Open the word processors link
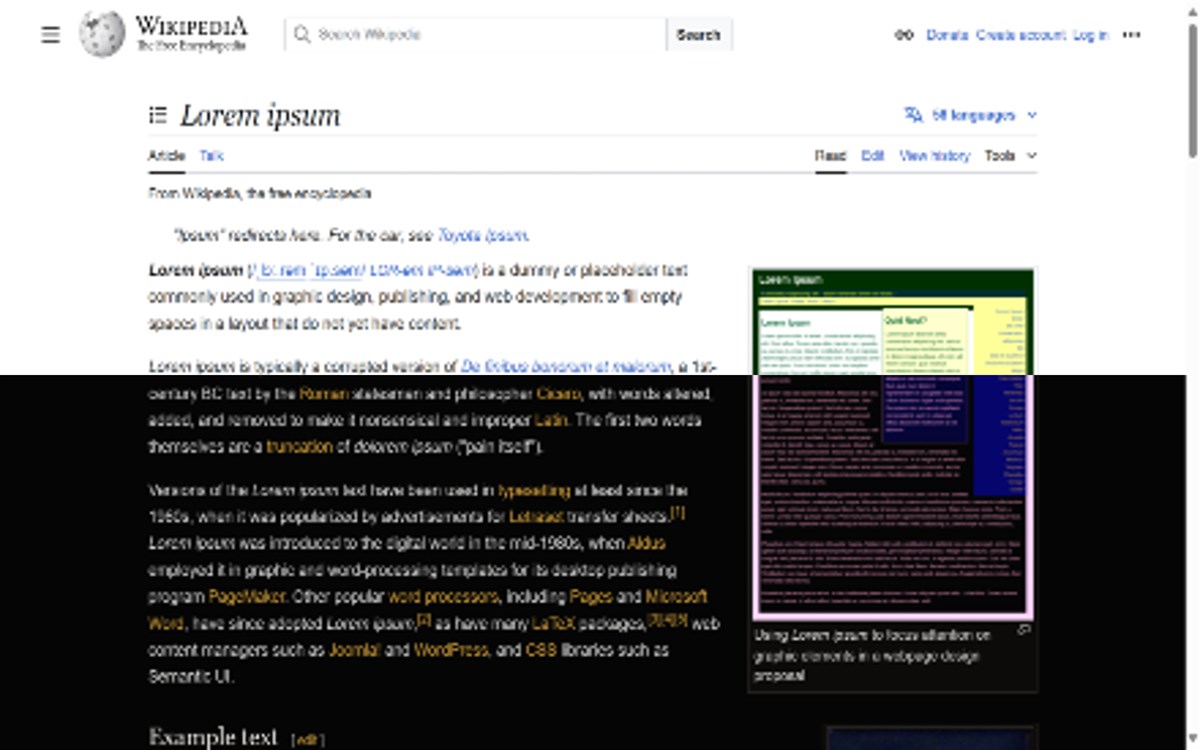The image size is (1200, 750). (443, 597)
